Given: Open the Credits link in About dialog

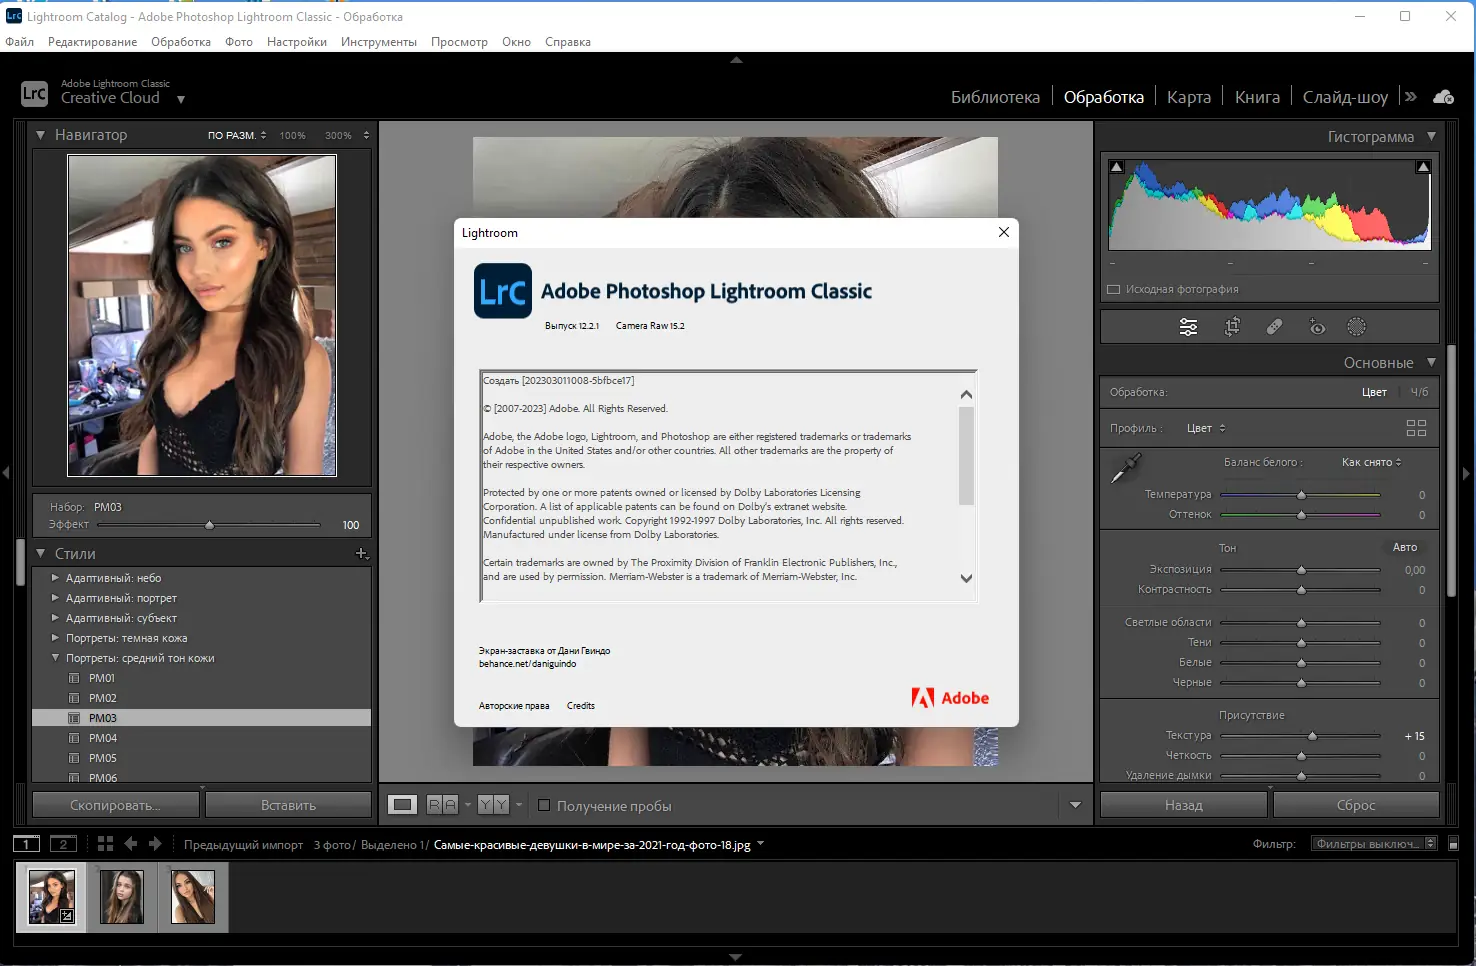Looking at the screenshot, I should (580, 706).
